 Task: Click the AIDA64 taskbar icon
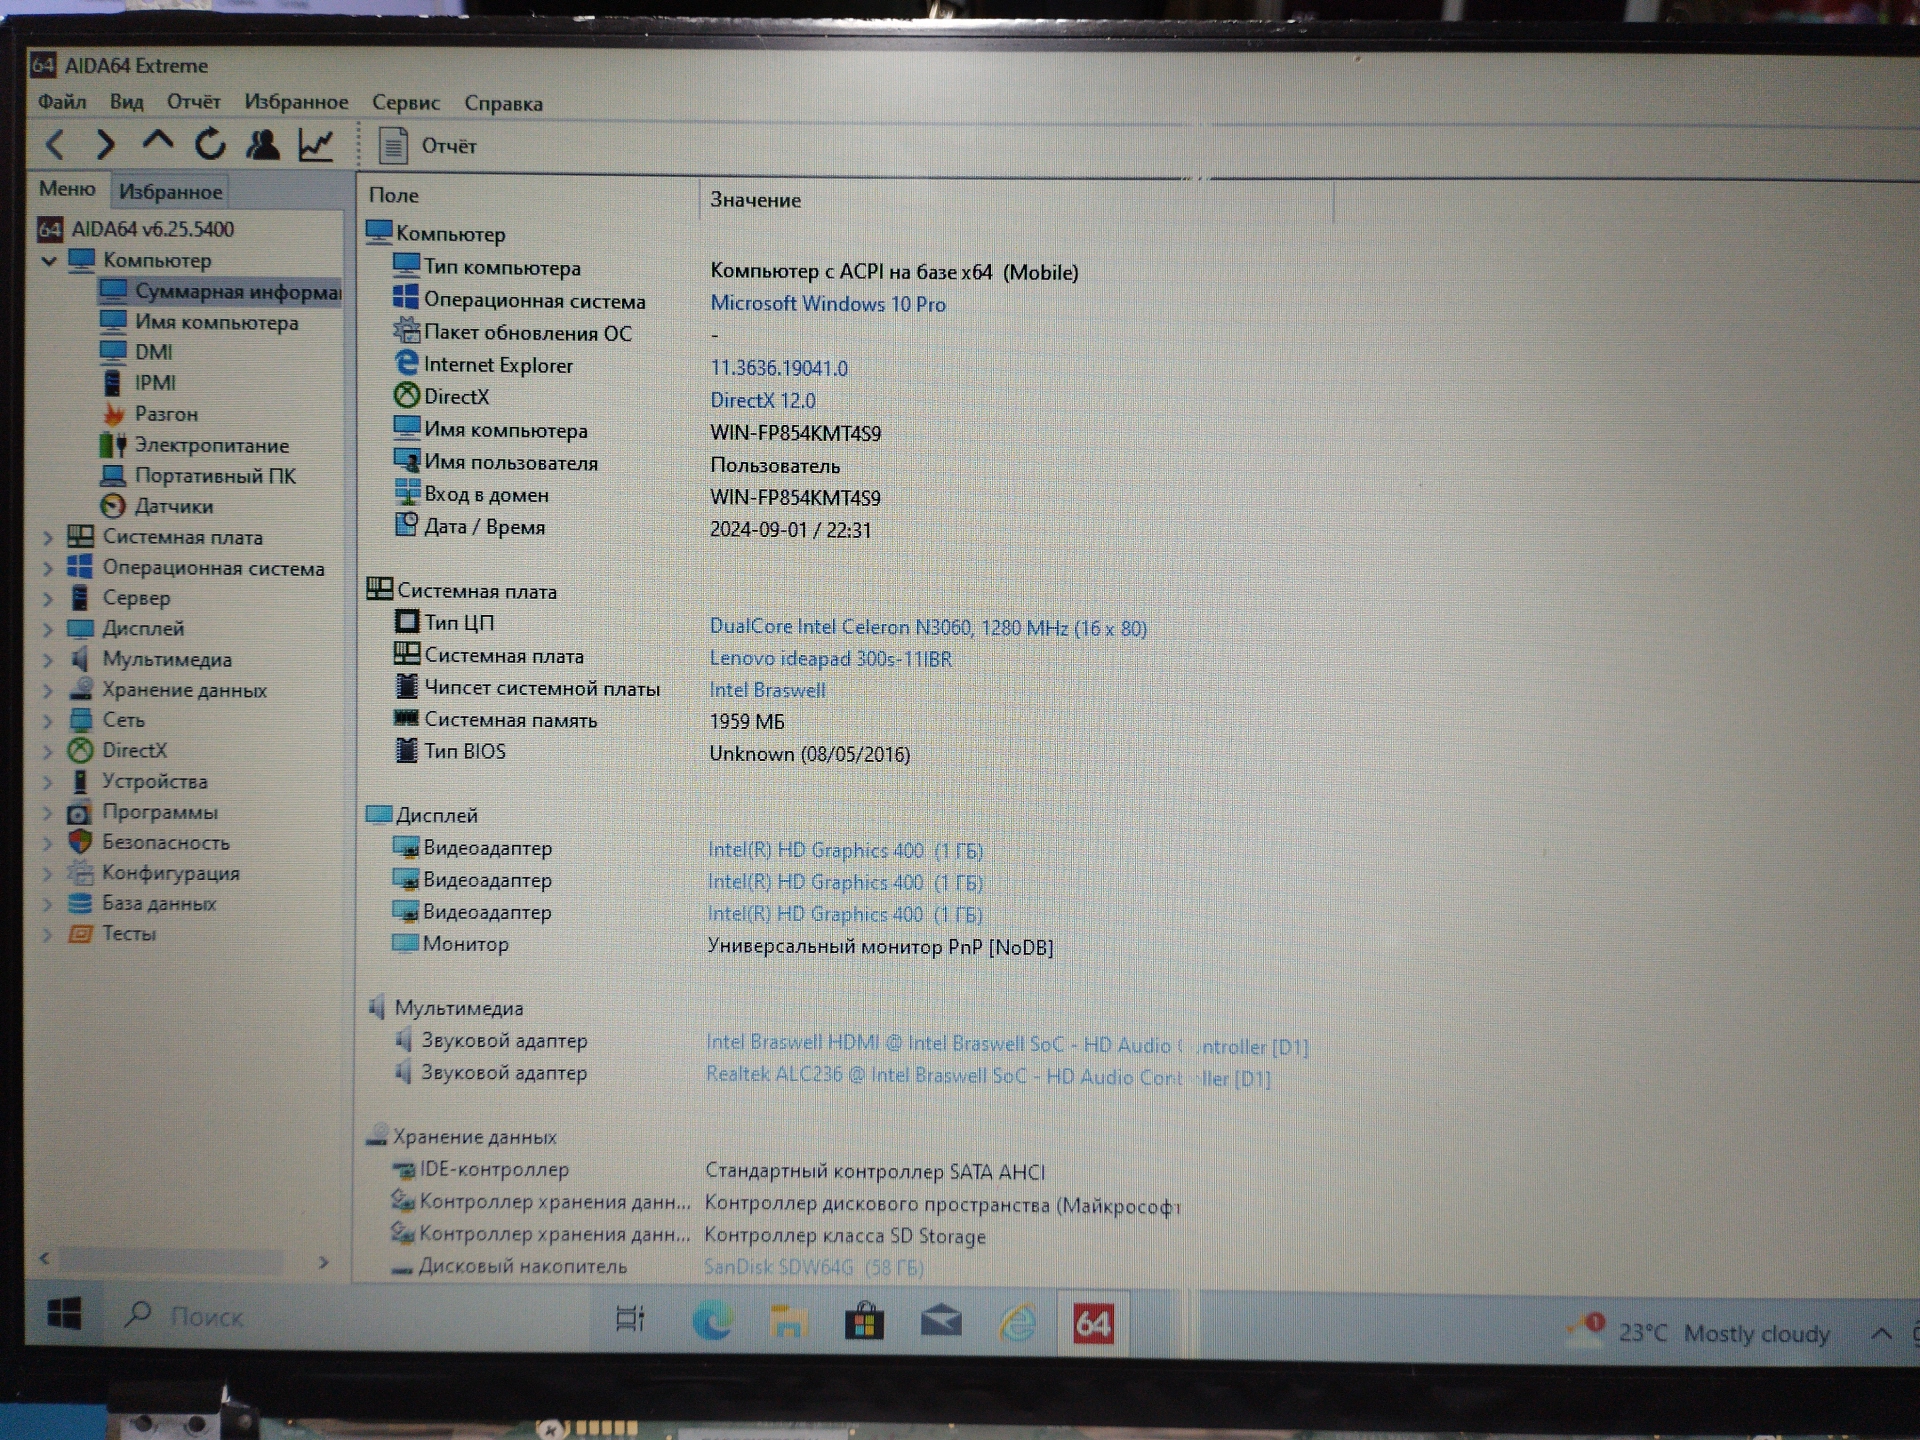(x=1093, y=1324)
